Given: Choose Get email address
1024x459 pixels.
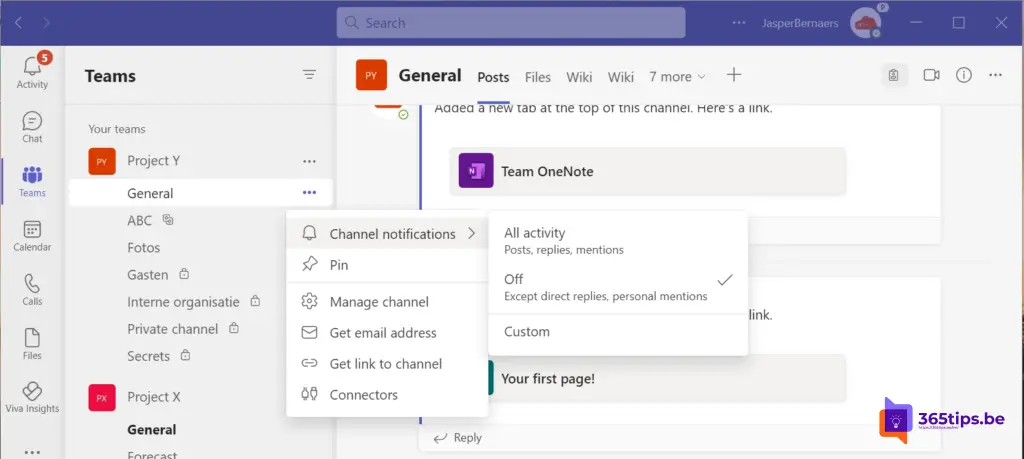Looking at the screenshot, I should [x=387, y=333].
